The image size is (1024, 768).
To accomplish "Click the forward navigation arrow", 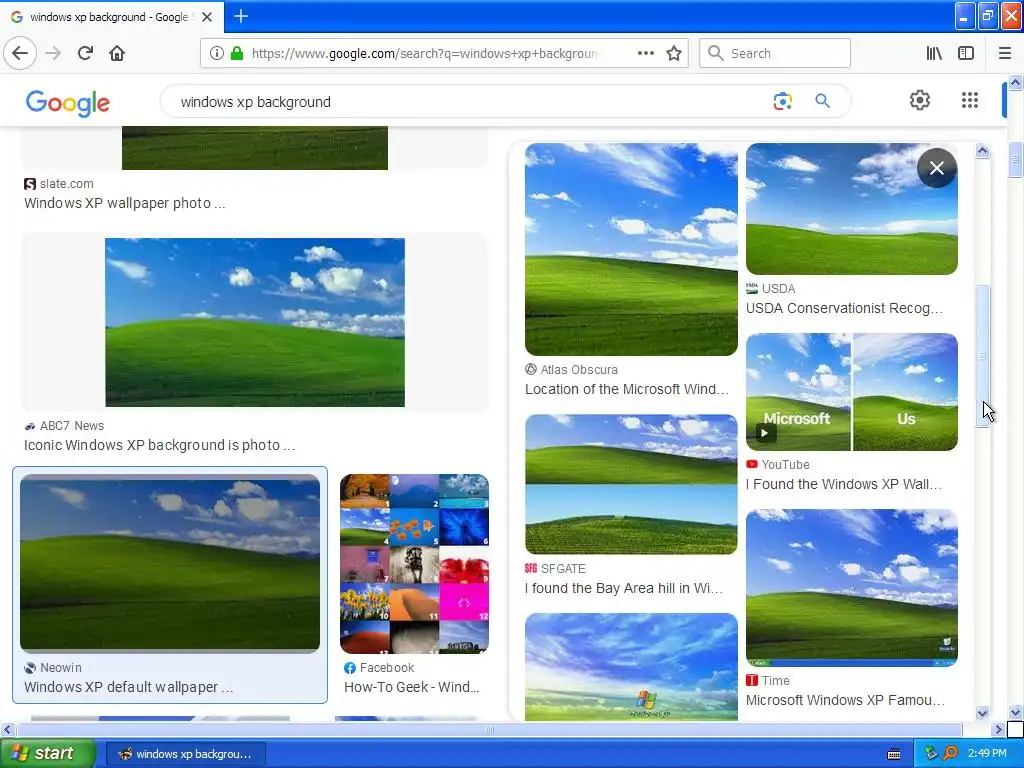I will [x=53, y=53].
